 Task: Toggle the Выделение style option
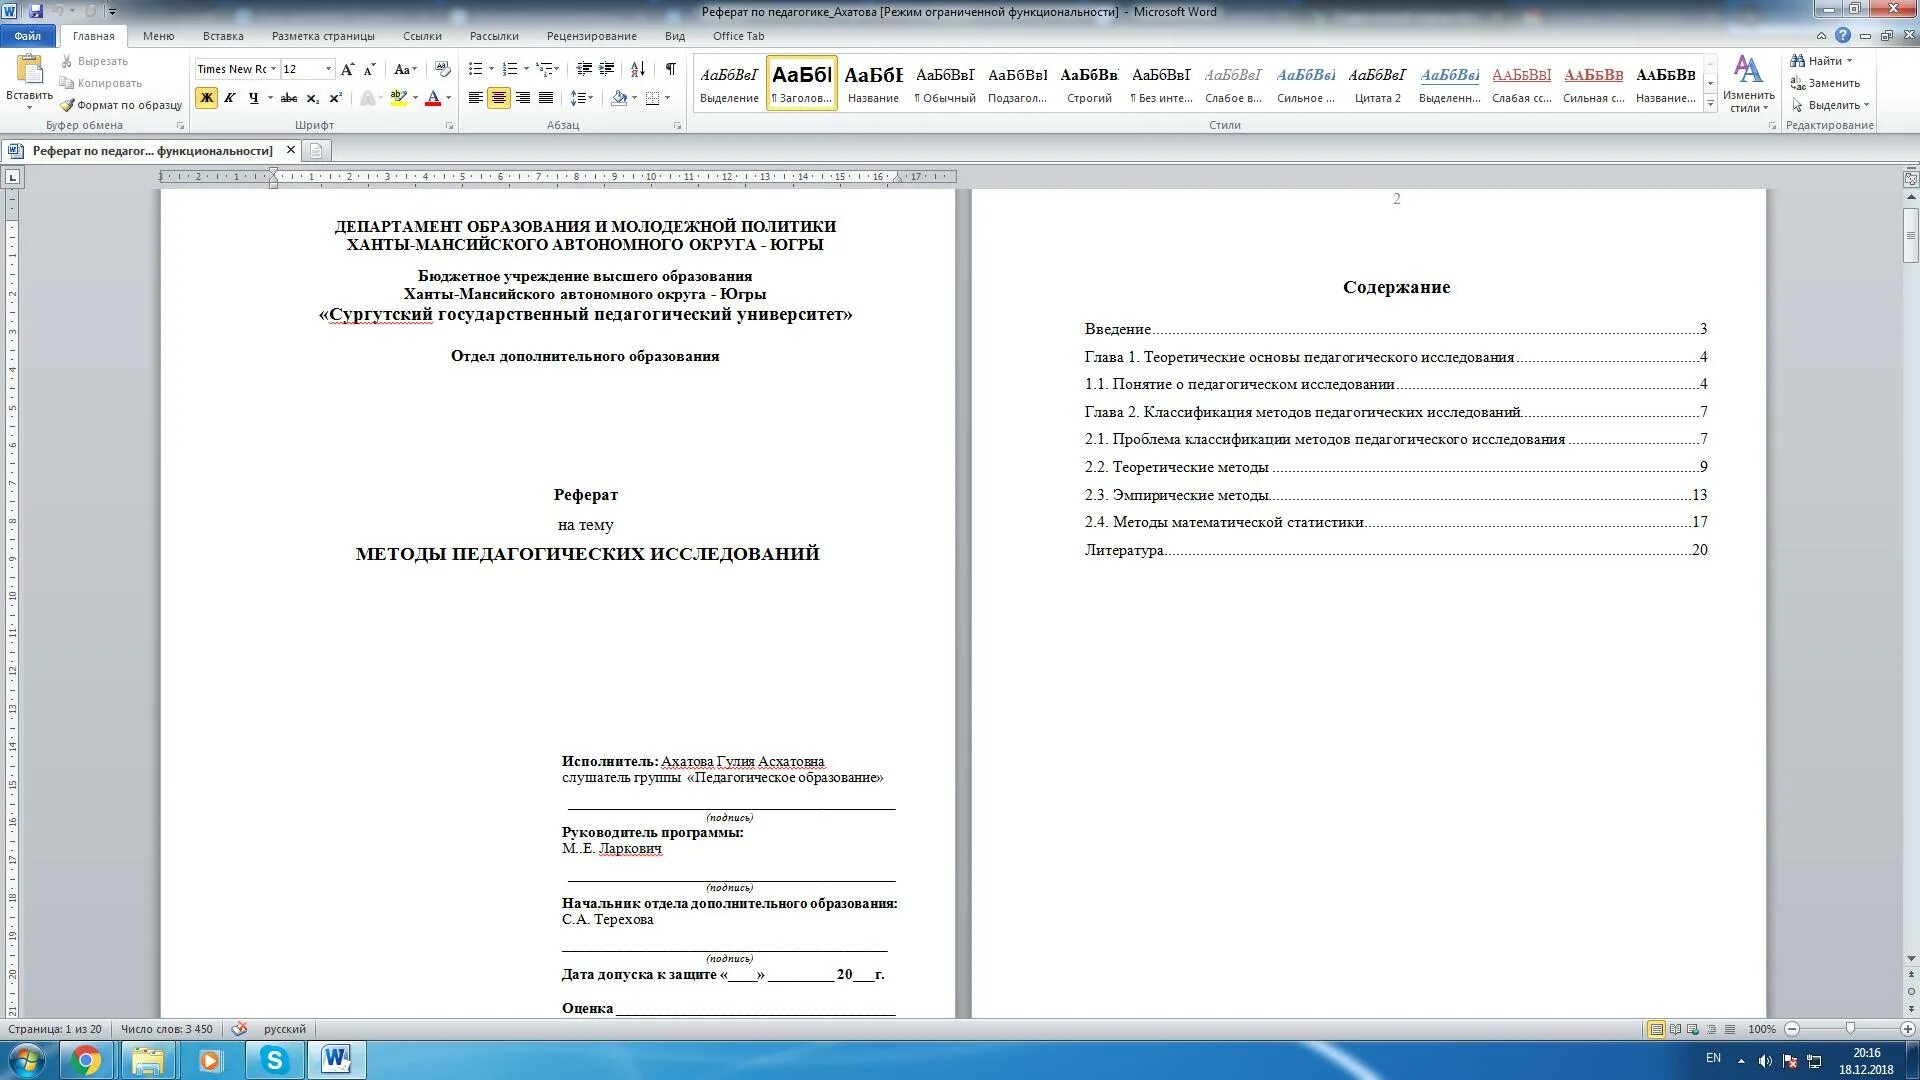(731, 84)
